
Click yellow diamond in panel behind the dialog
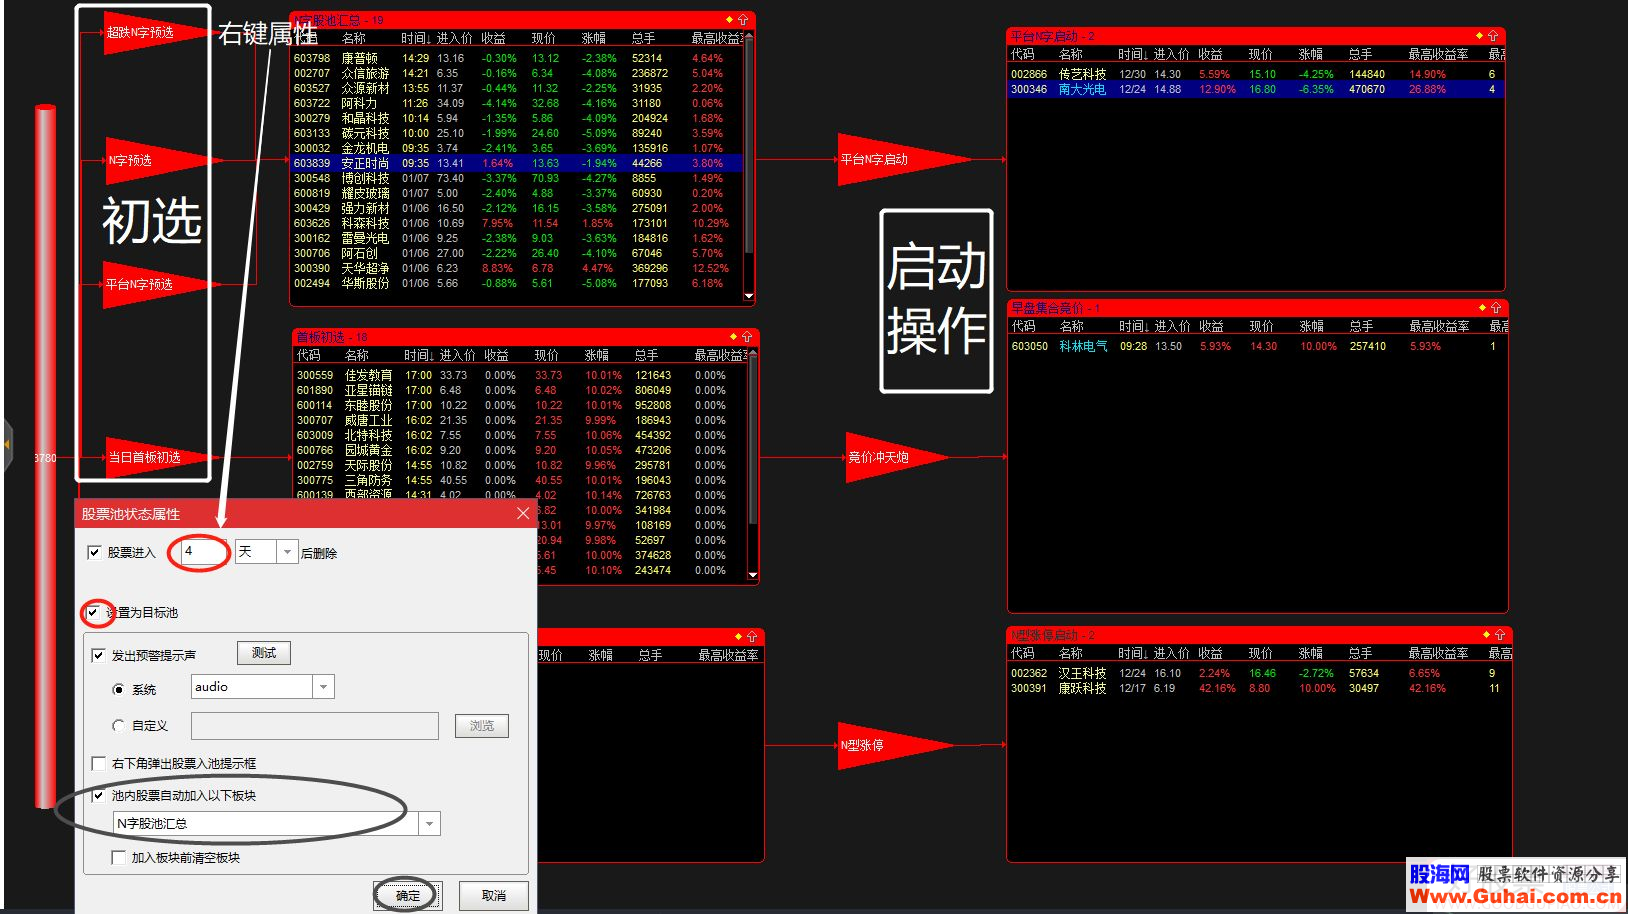point(738,636)
